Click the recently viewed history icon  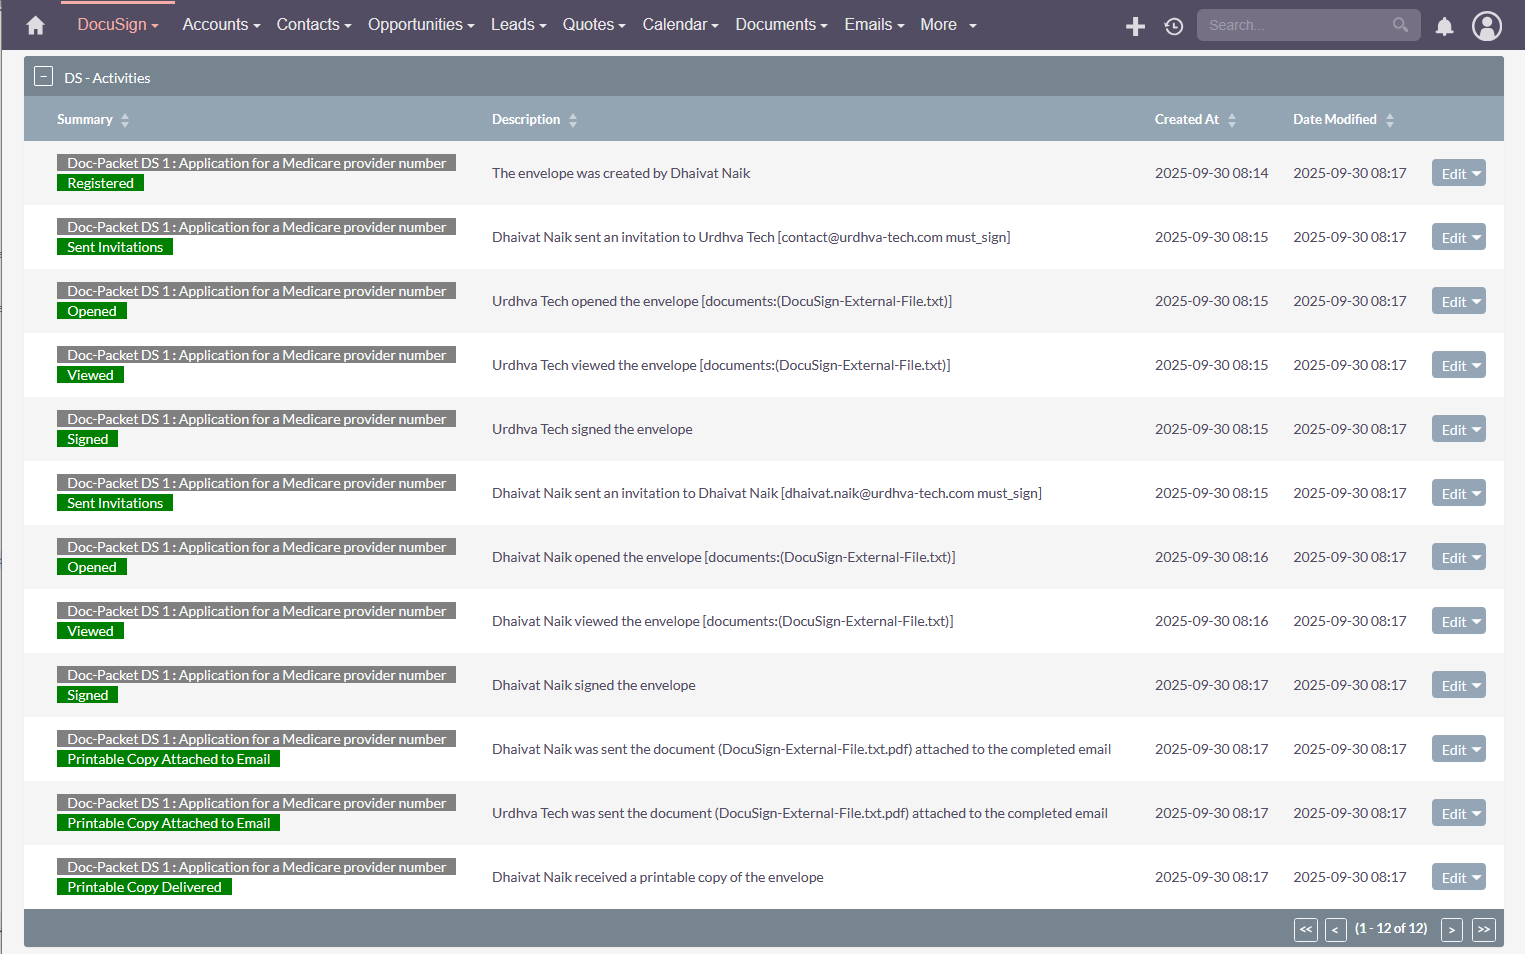[x=1173, y=26]
